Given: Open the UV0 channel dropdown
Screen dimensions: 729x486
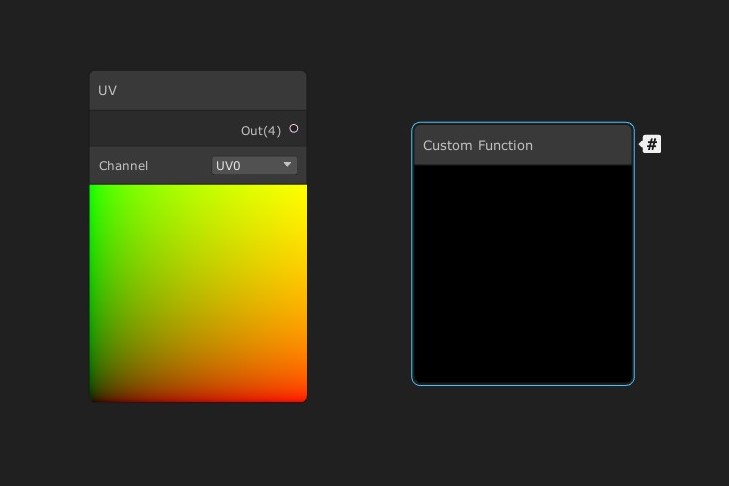Looking at the screenshot, I should point(254,165).
